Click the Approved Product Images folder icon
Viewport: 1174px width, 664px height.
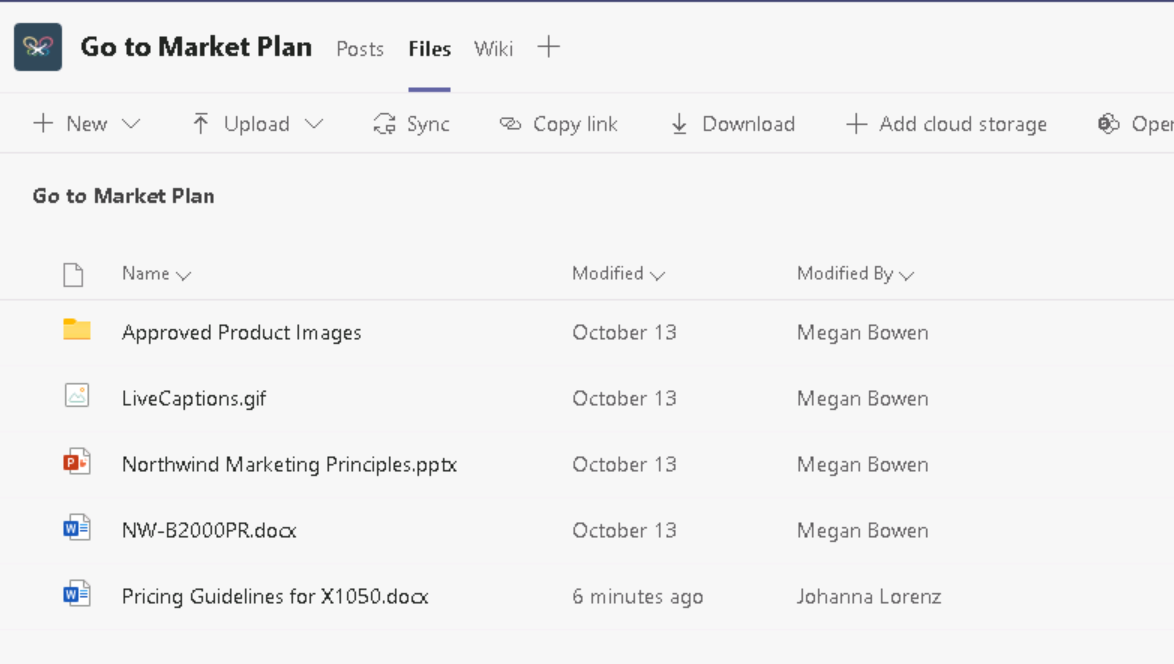point(77,330)
